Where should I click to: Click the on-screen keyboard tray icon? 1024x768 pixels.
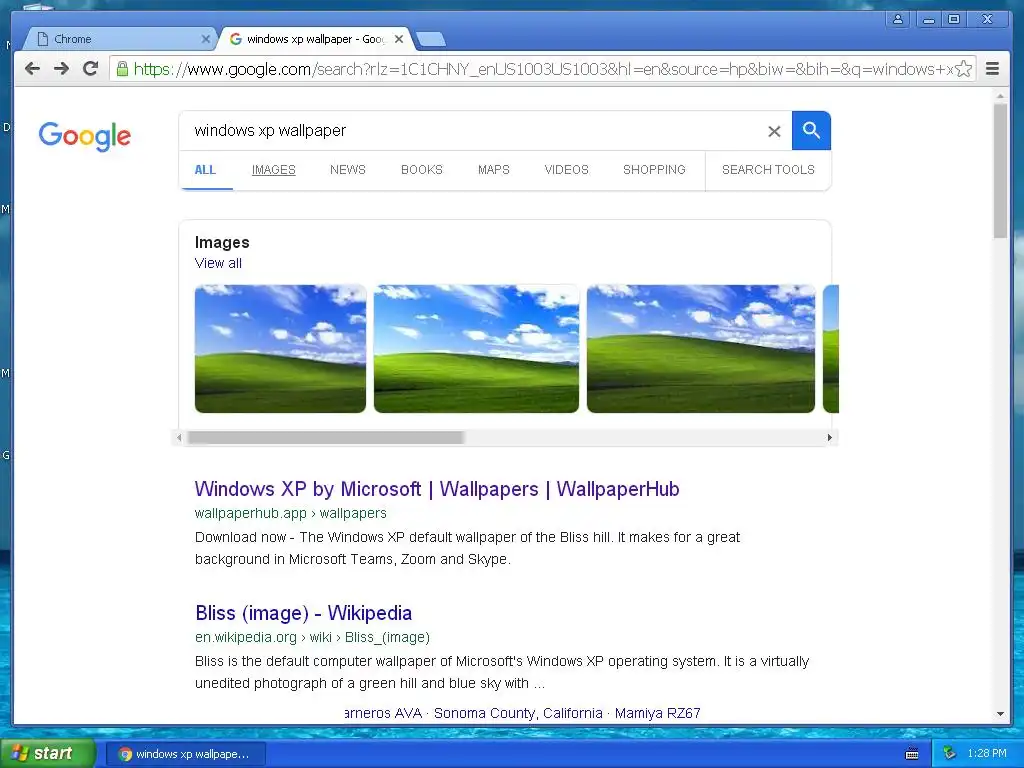click(912, 754)
